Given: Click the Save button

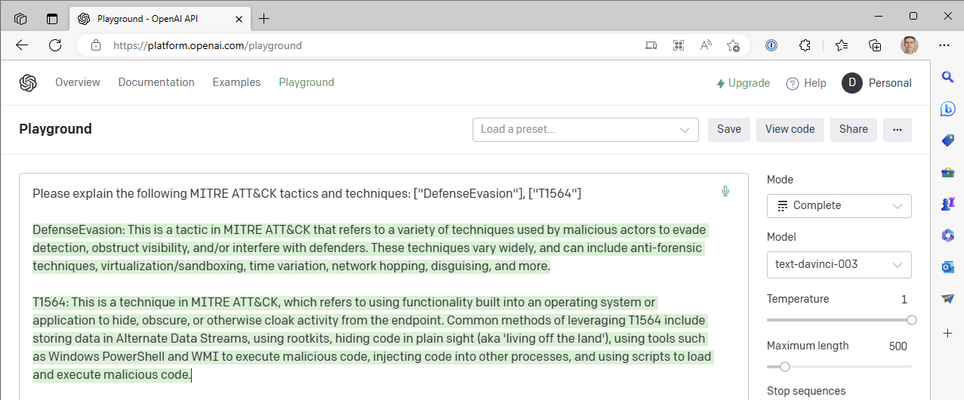Looking at the screenshot, I should (729, 130).
